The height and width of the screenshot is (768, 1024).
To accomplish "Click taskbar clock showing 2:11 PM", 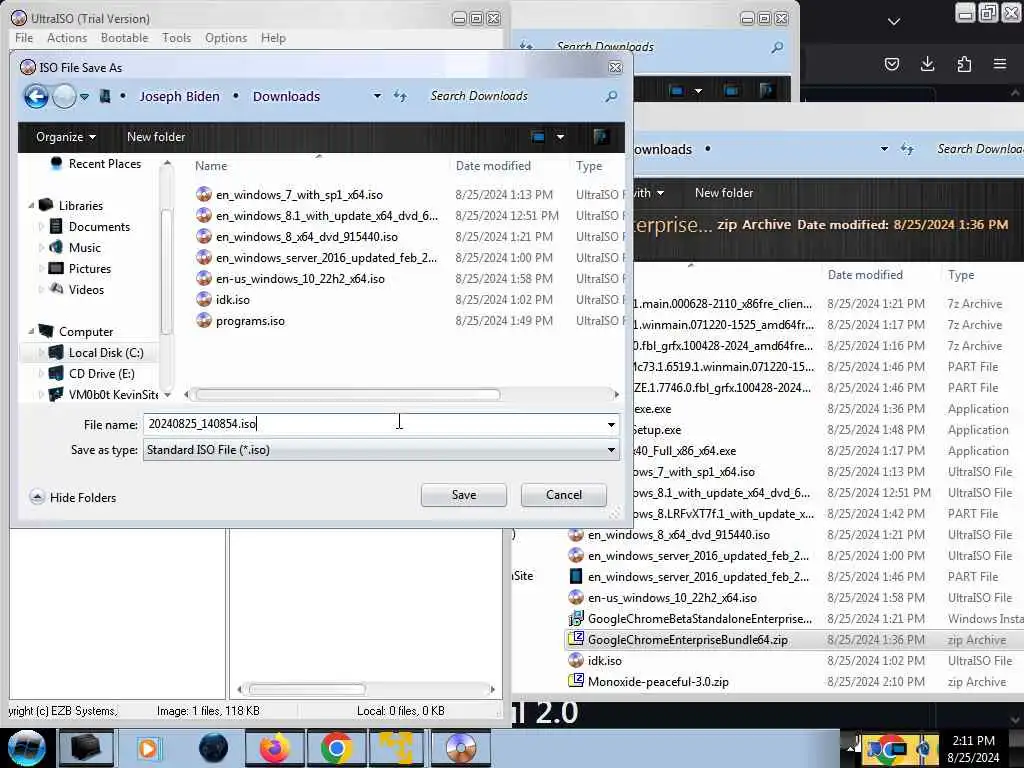I will click(x=973, y=749).
